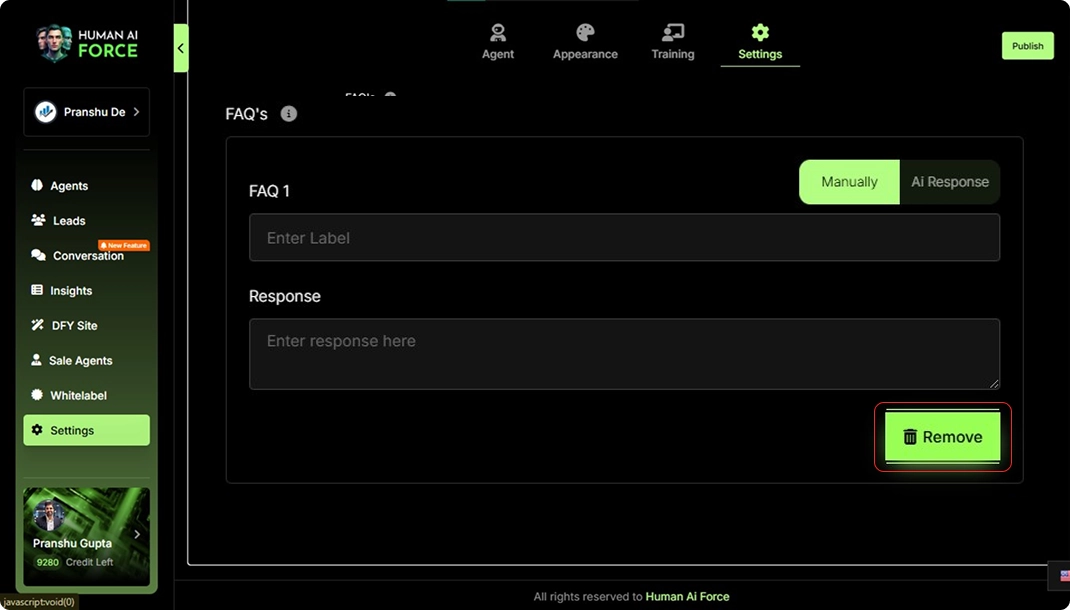
Task: Click the Appearance palette icon
Action: click(585, 32)
